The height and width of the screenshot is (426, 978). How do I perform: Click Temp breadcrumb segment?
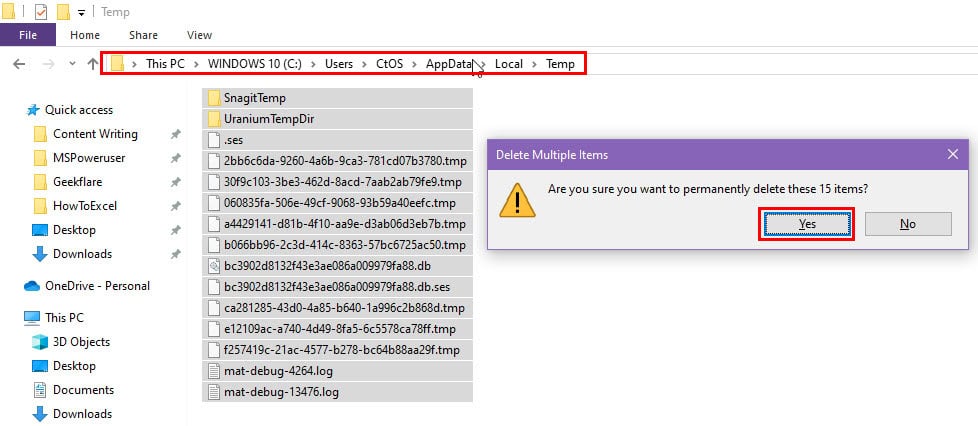tap(560, 64)
